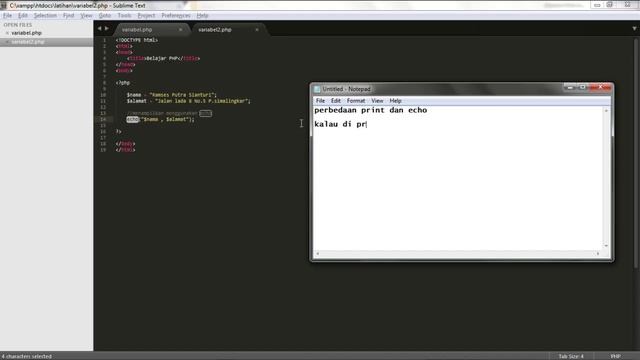640x360 pixels.
Task: Open Sublime Text Edit menu
Action: coord(23,16)
